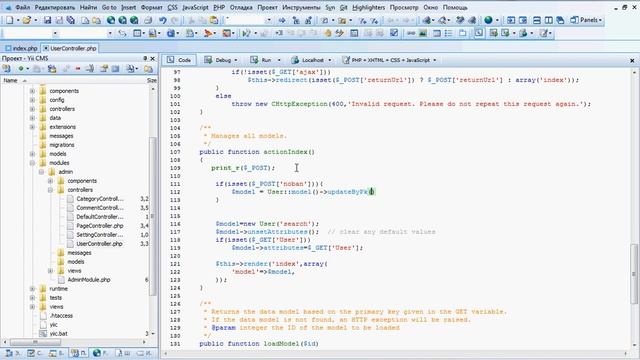Screen dimensions: 640x360
Task: Click the open folder icon in main toolbar
Action: (x=27, y=20)
